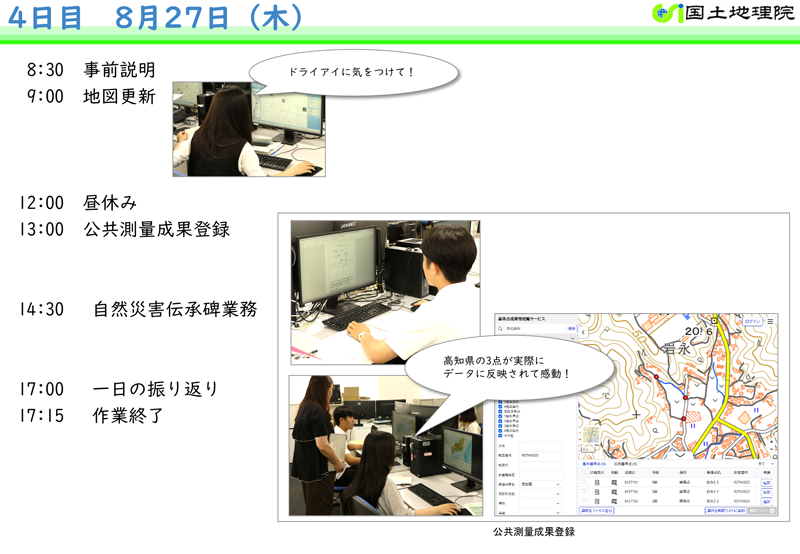Toggle the header select-all checkbox in results table

(583, 472)
